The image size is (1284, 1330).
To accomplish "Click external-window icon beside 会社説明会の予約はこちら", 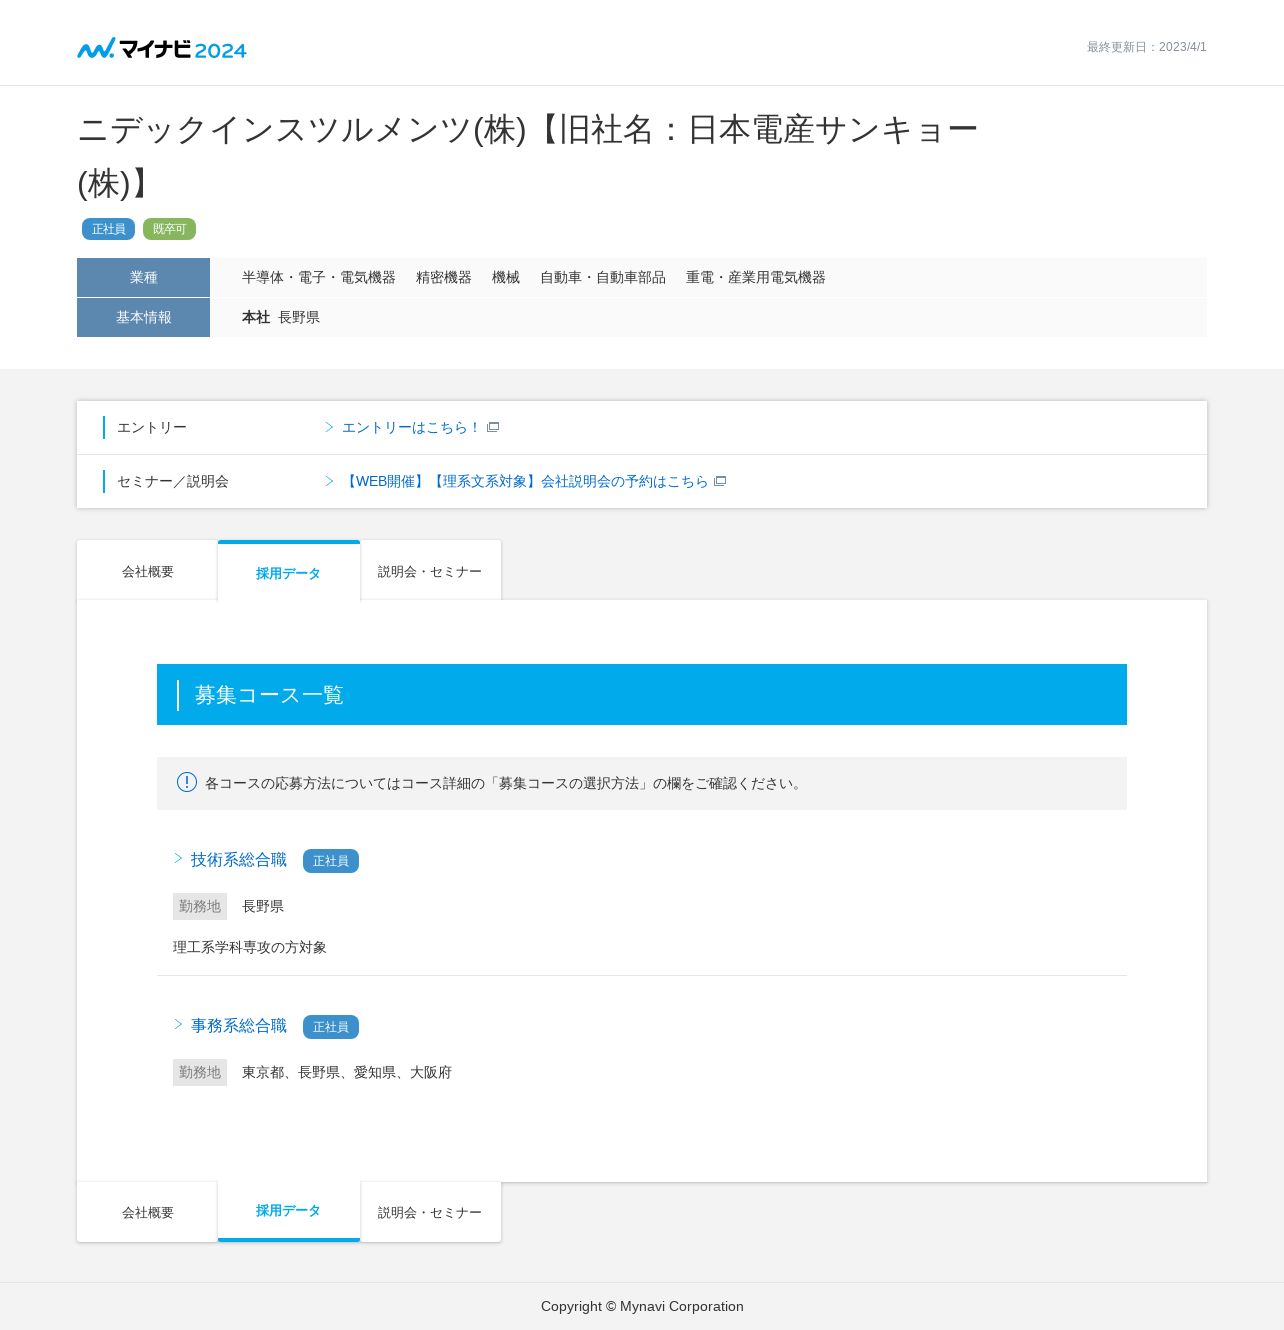I will point(720,481).
